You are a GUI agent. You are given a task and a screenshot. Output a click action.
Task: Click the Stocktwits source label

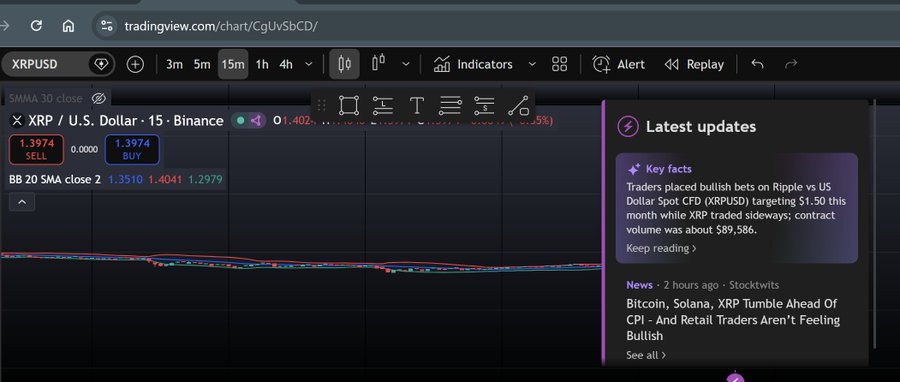pos(754,285)
